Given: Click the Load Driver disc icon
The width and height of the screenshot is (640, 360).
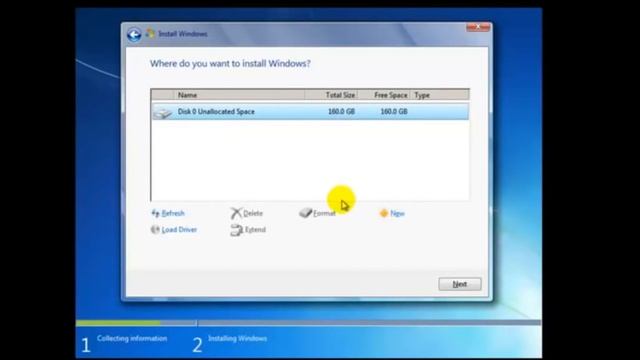Looking at the screenshot, I should pyautogui.click(x=155, y=229).
